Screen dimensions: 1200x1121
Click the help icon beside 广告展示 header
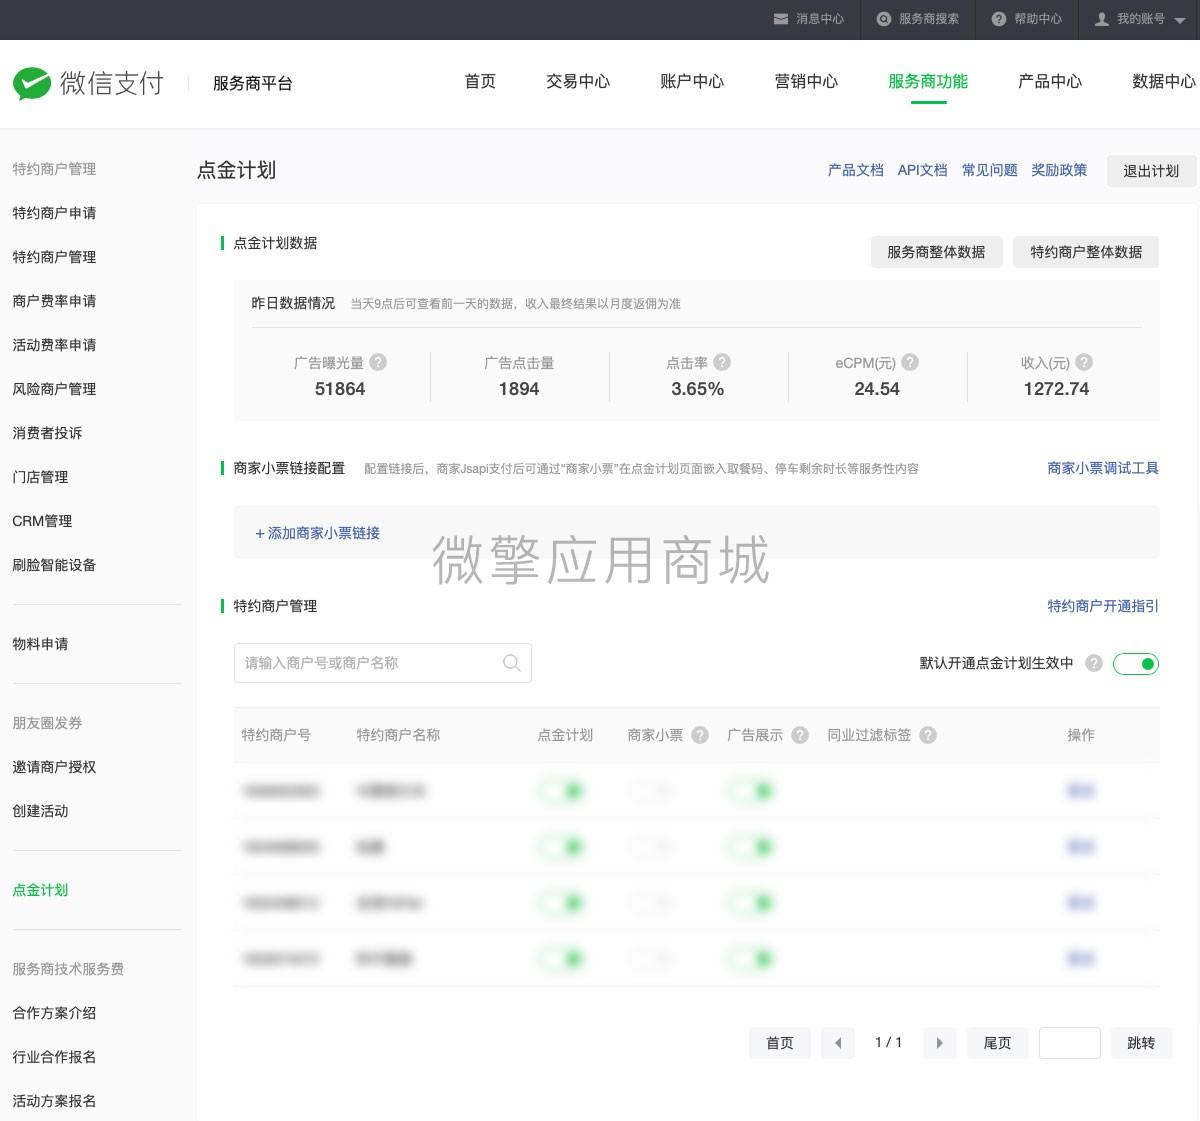pos(798,735)
